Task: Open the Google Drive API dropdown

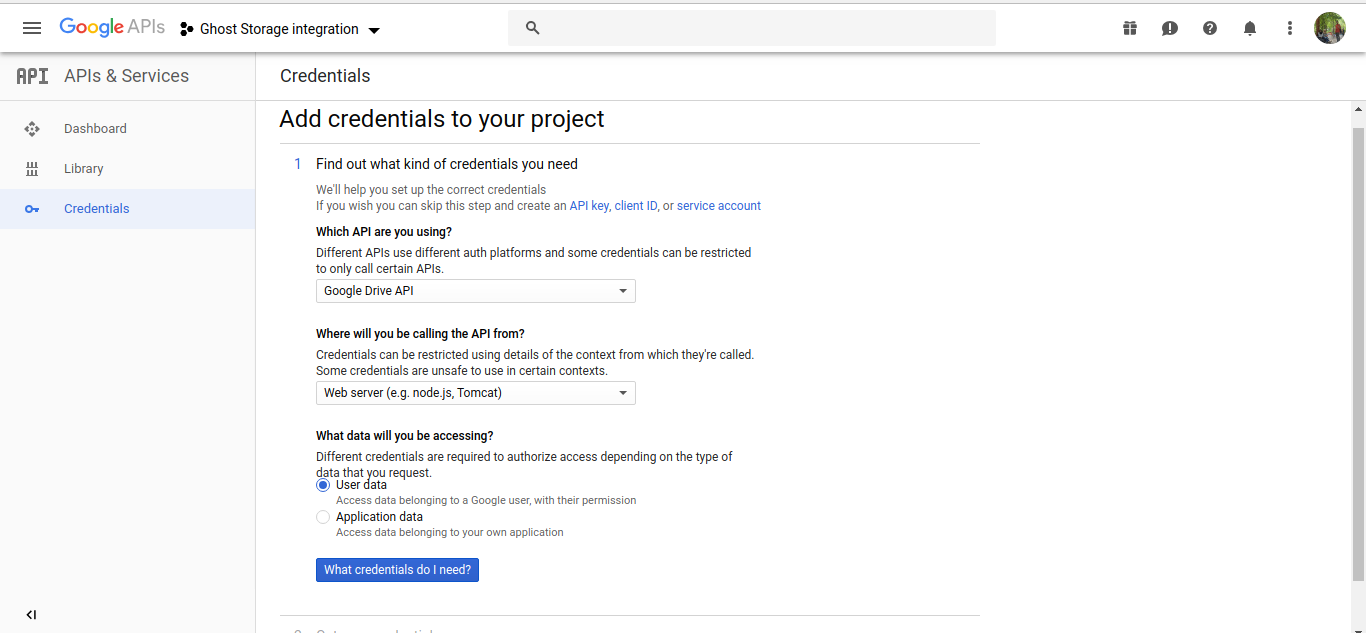Action: pos(475,291)
